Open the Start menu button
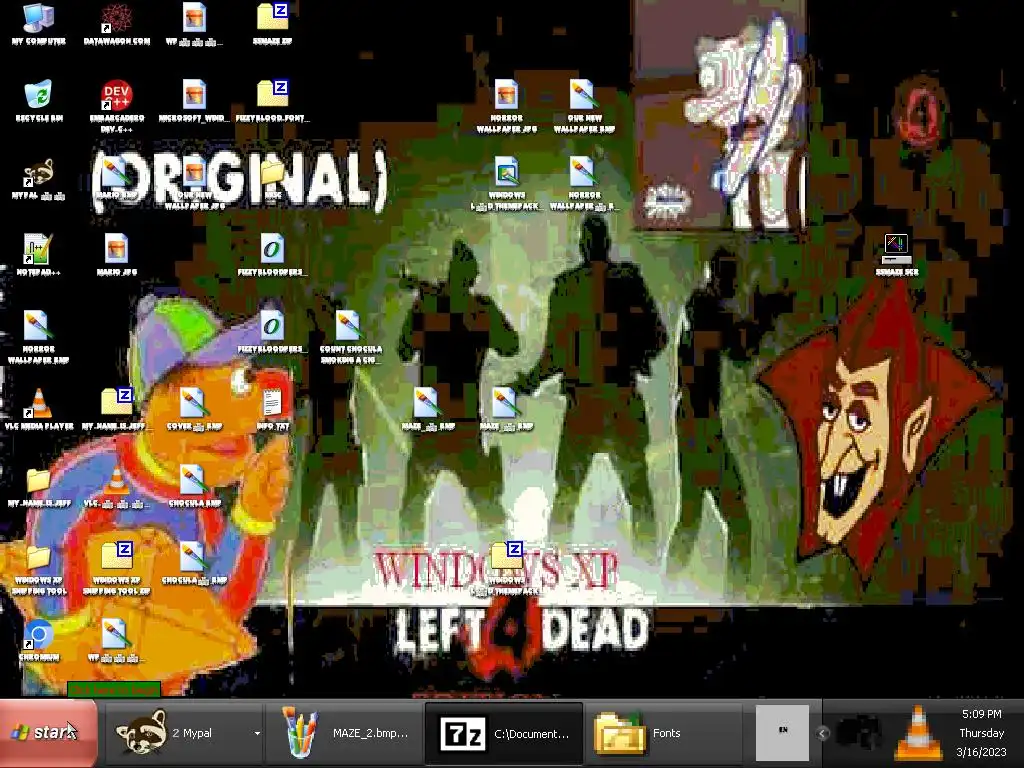 click(48, 733)
